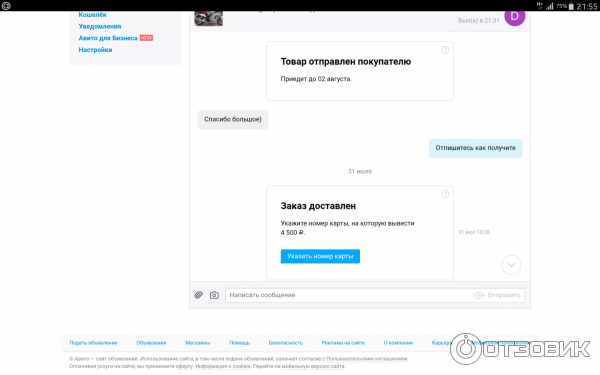
Task: Open footer link Безопасность
Action: [286, 343]
